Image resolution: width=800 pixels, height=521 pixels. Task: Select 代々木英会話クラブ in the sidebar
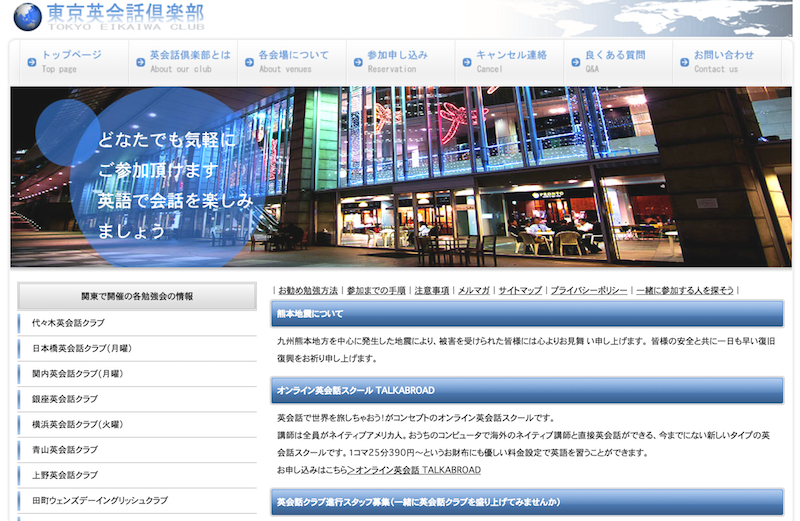click(137, 323)
